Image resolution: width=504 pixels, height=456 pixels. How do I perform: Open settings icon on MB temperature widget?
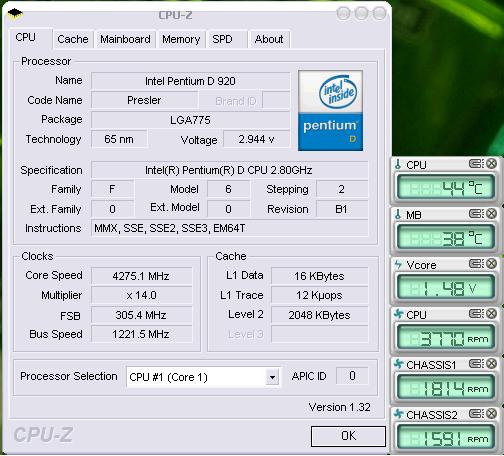coord(477,214)
